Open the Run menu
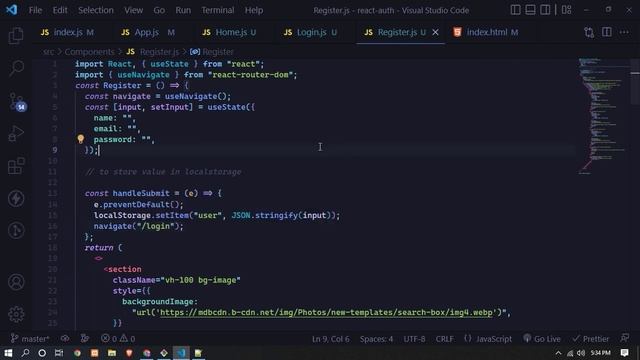This screenshot has width=640, height=360. (183, 10)
